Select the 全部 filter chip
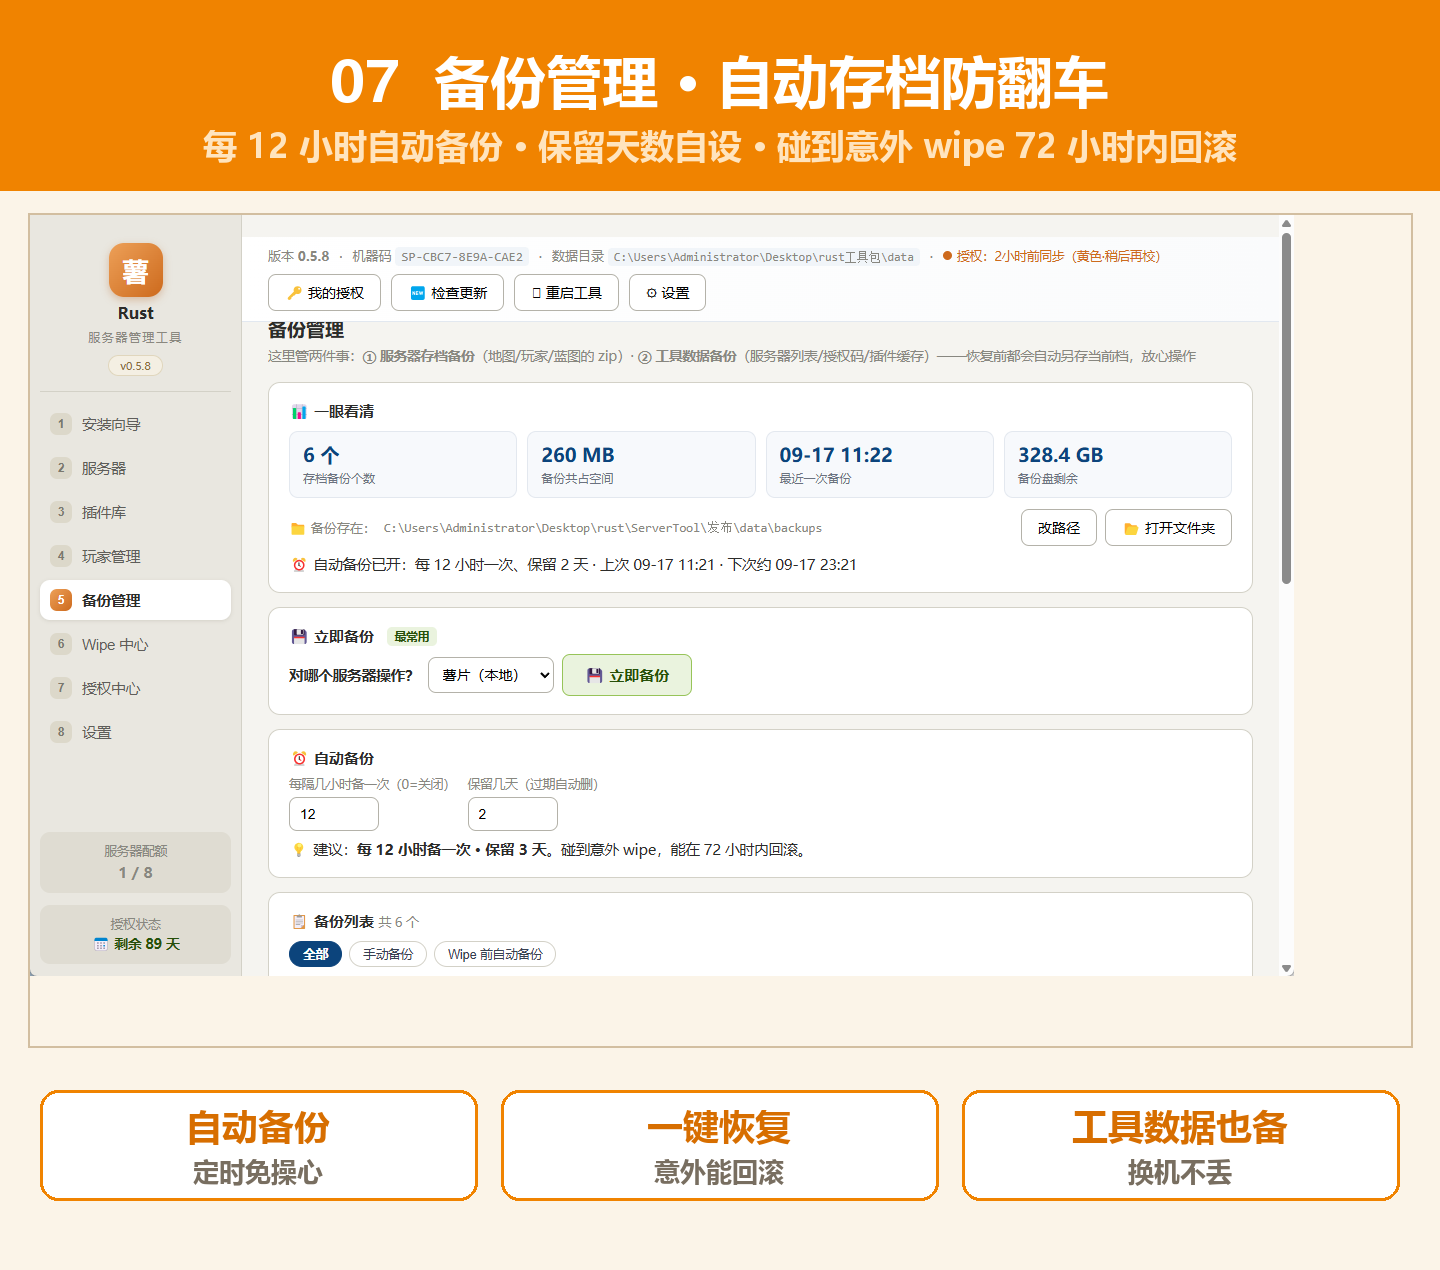 click(316, 954)
